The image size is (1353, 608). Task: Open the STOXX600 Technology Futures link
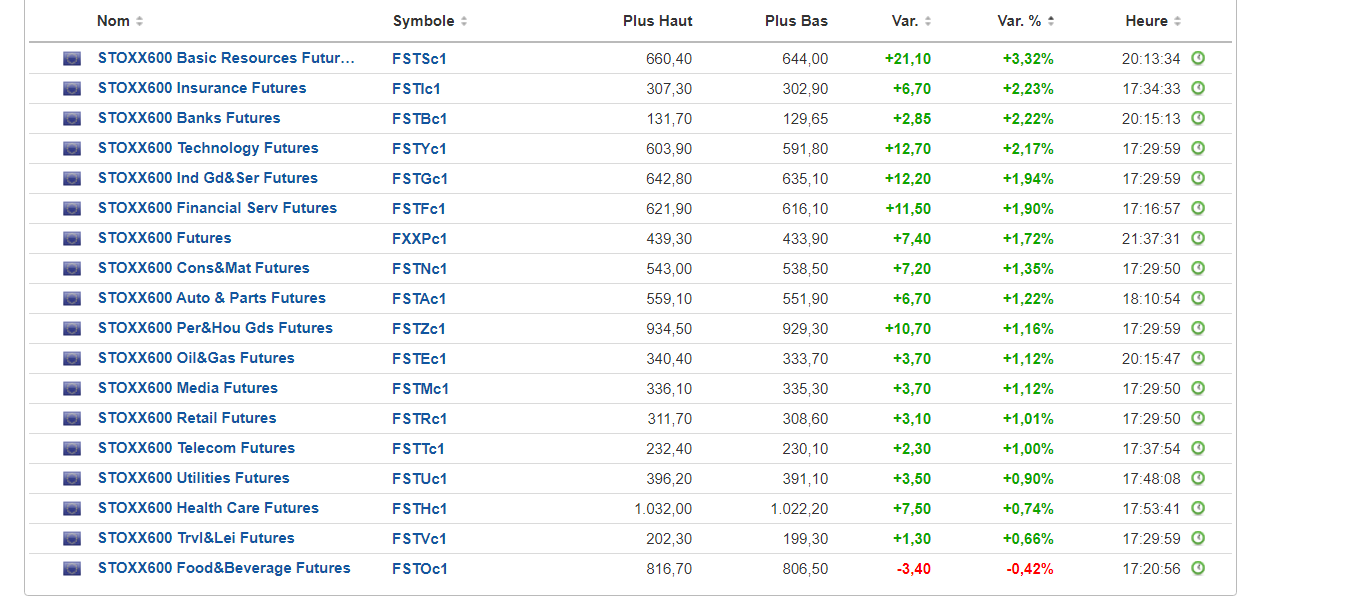point(208,148)
